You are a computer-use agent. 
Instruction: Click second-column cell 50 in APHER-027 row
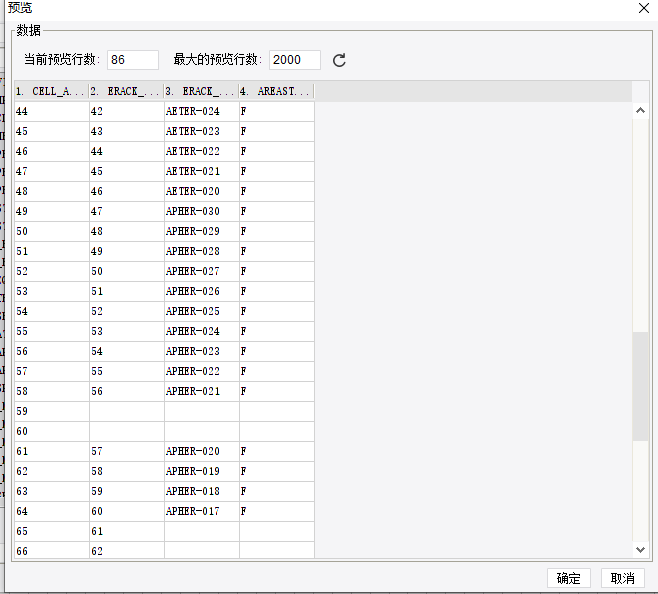[126, 271]
